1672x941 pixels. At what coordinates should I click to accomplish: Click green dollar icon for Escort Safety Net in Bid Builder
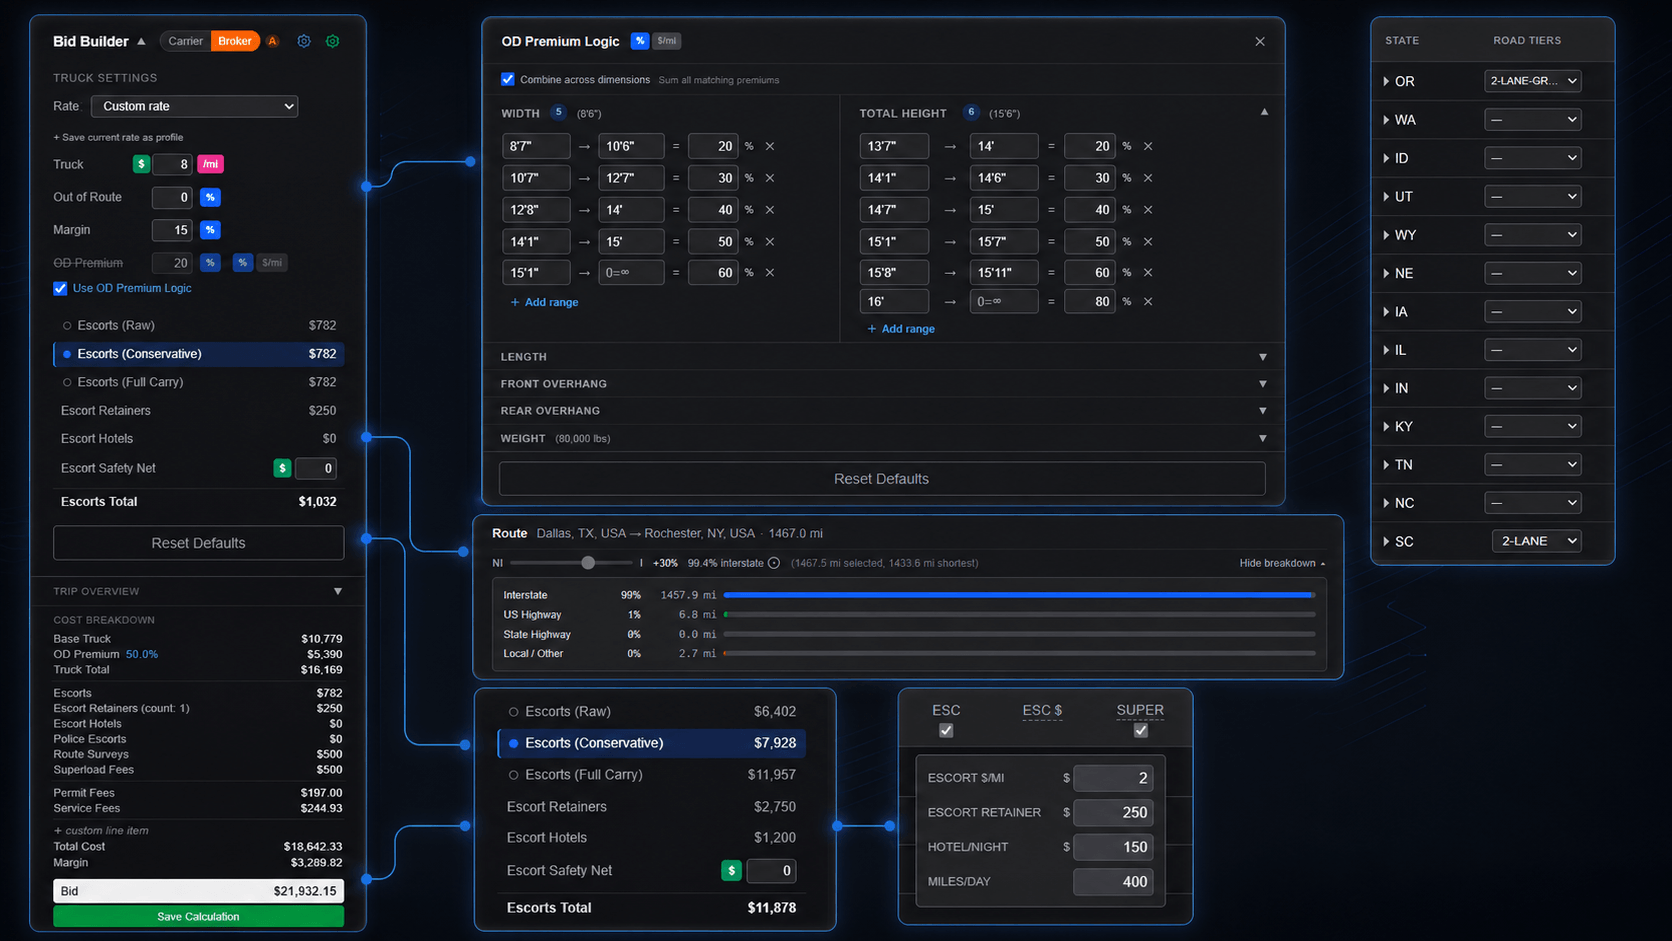tap(282, 468)
